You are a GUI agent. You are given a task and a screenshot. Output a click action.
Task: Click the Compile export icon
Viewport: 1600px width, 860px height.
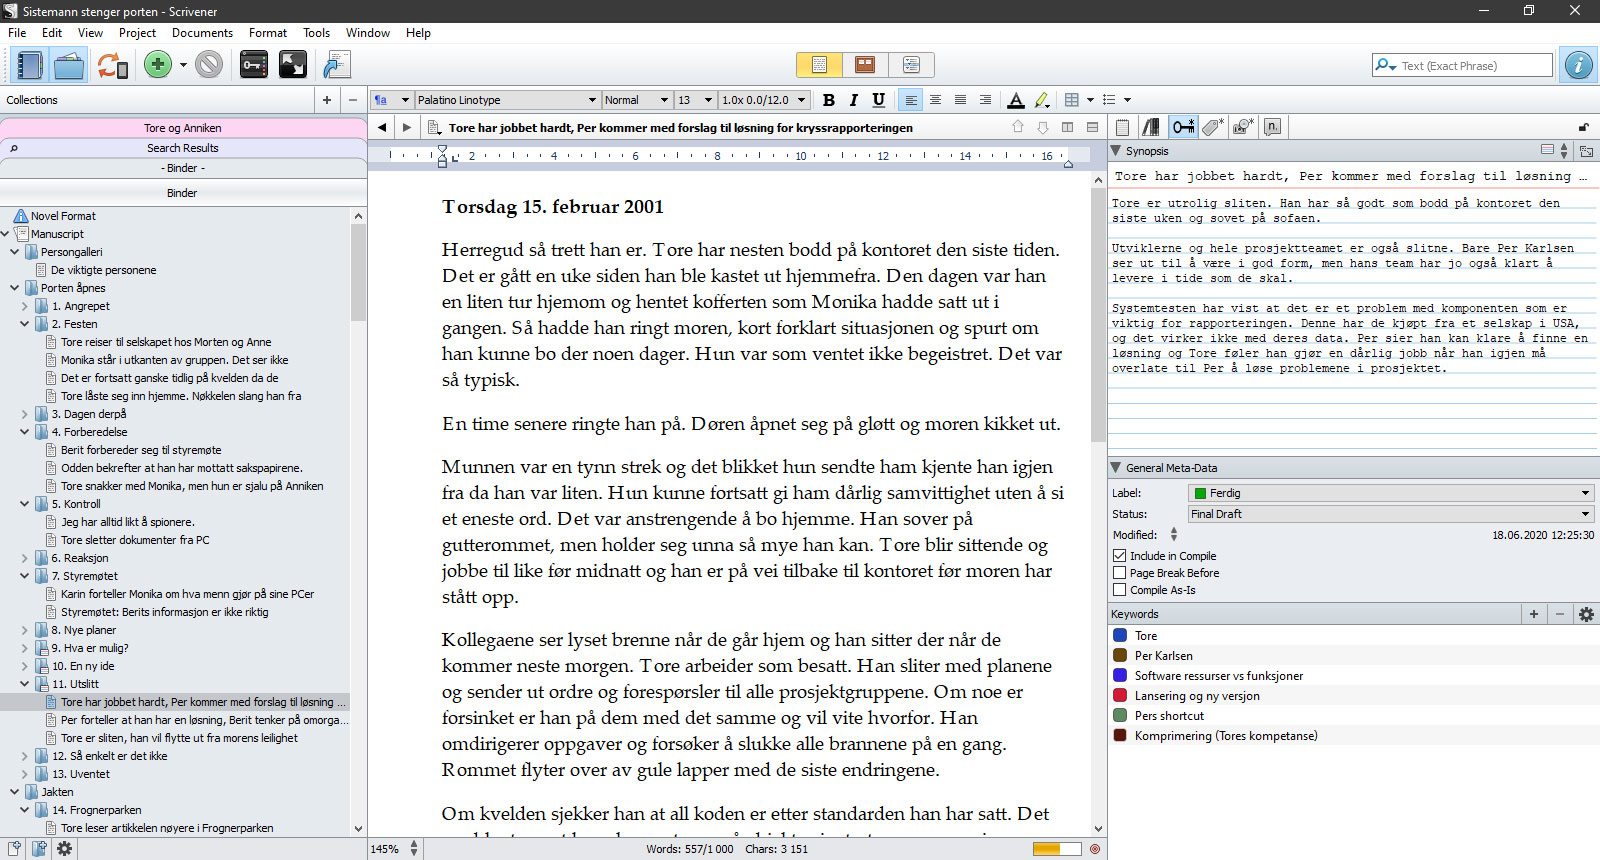pyautogui.click(x=337, y=66)
